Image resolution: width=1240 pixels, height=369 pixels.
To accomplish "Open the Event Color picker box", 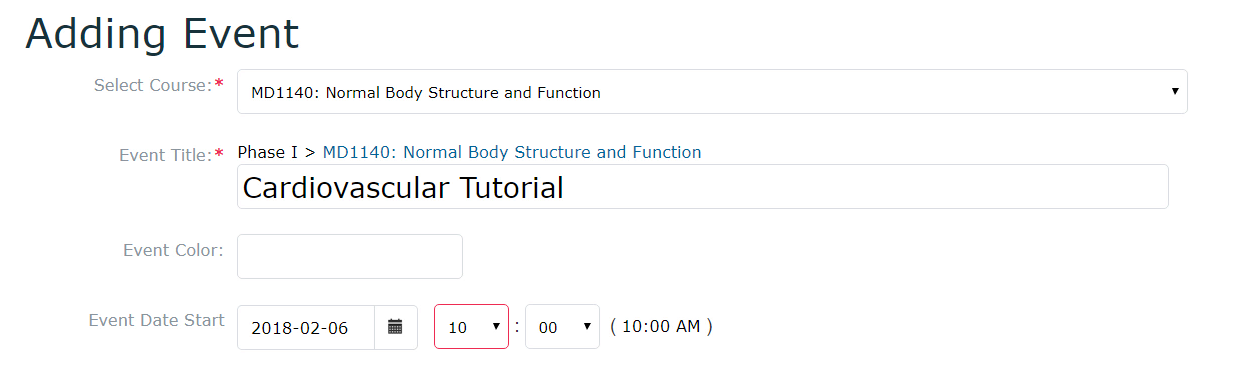I will tap(350, 256).
